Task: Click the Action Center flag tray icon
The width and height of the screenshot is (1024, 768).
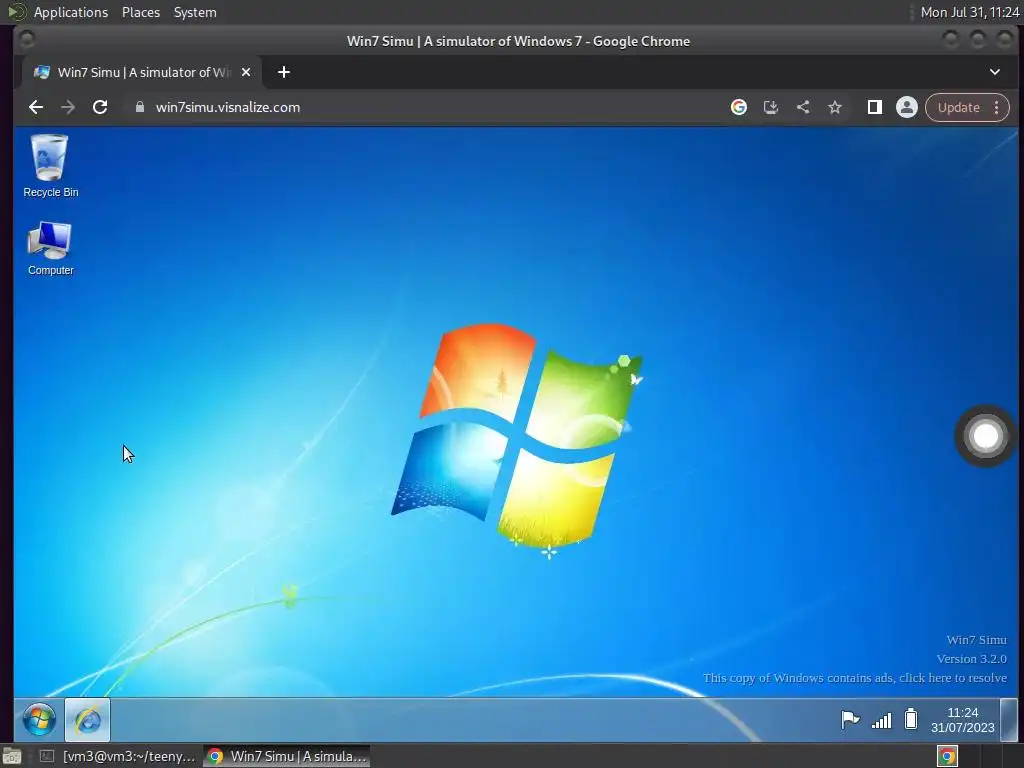Action: (x=850, y=720)
